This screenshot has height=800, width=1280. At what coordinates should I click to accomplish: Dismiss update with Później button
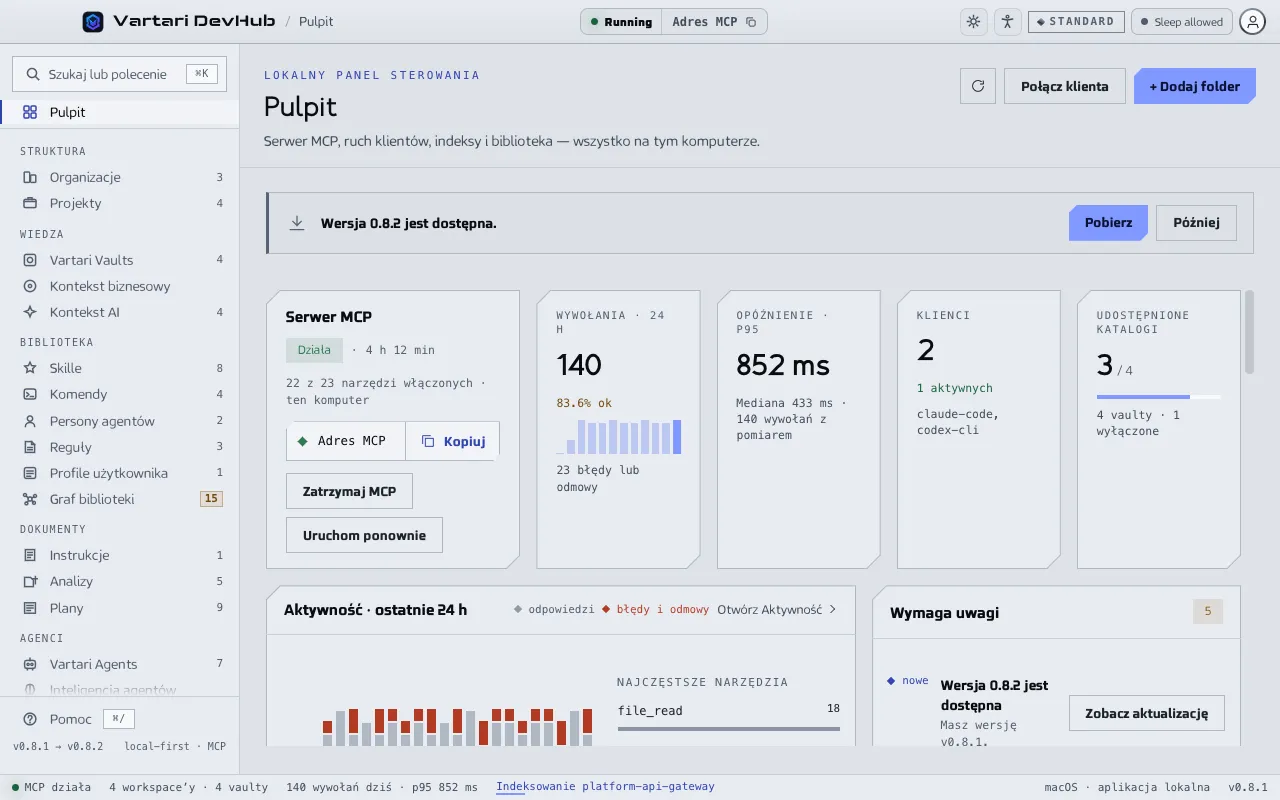(x=1196, y=223)
